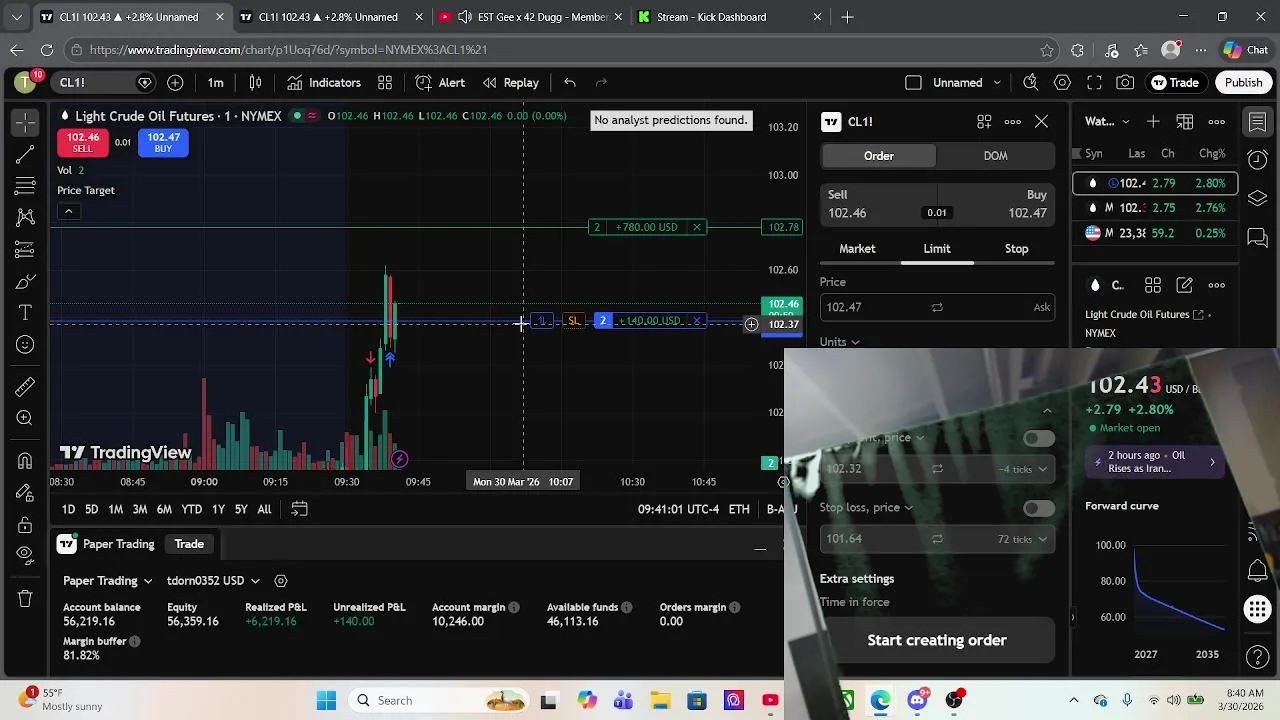Viewport: 1280px width, 720px height.
Task: Take a chart snapshot with camera icon
Action: coord(1126,83)
